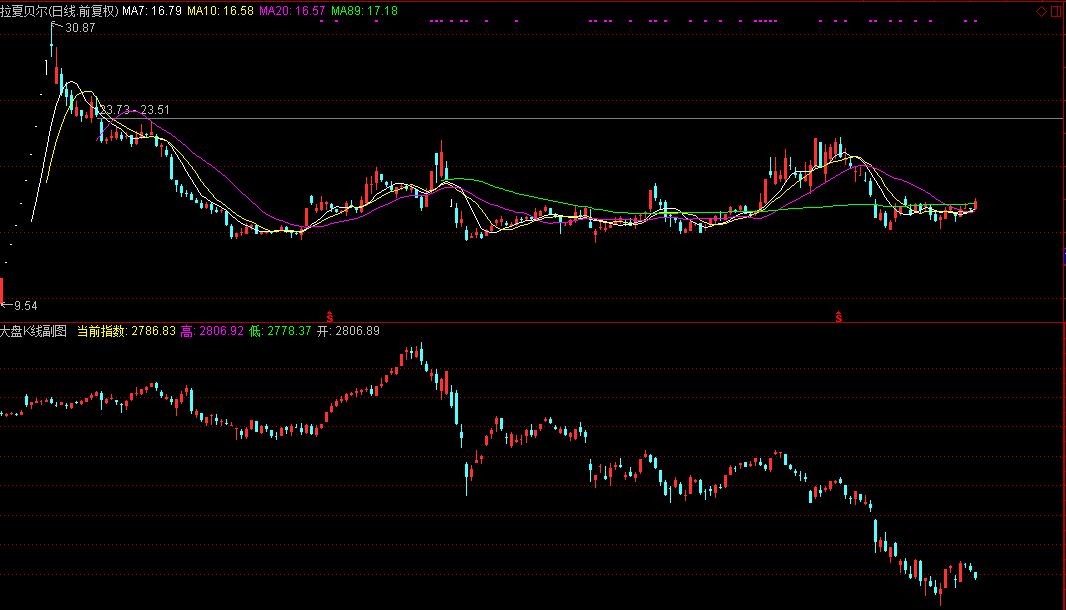Click the red bar at far-left bottom edge
Image resolution: width=1066 pixels, height=610 pixels.
pos(2,288)
